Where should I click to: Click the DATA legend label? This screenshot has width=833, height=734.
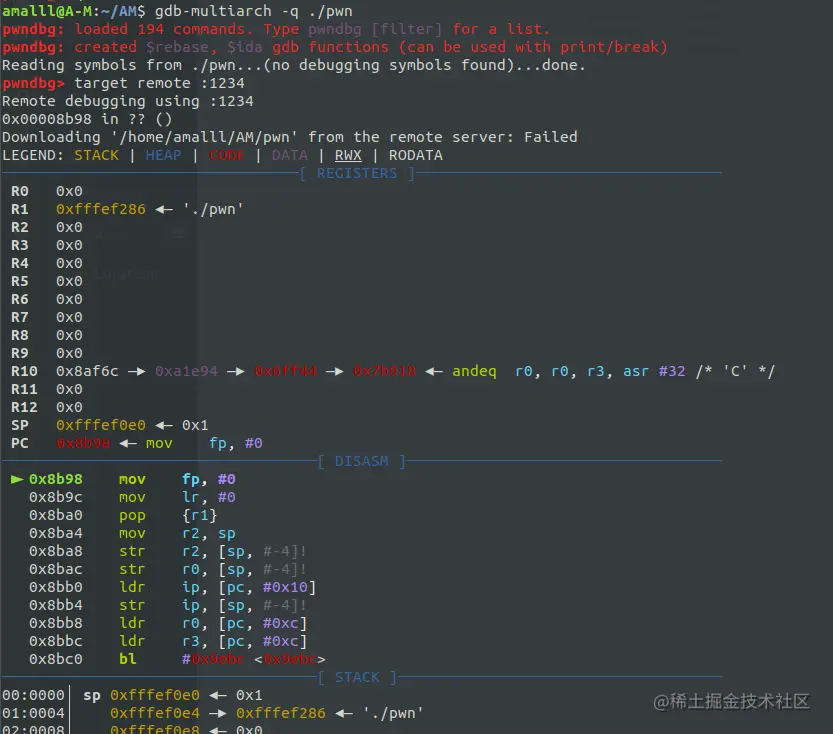[x=290, y=155]
